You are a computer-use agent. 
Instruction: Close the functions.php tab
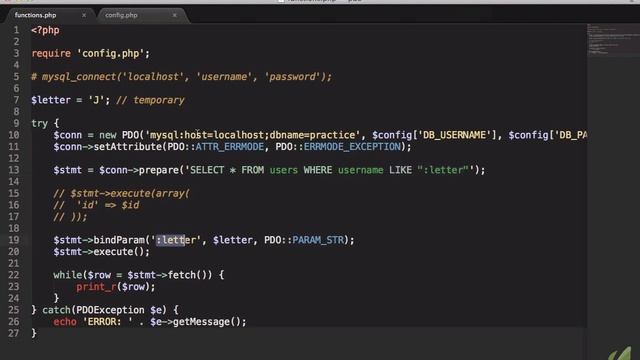(x=84, y=15)
